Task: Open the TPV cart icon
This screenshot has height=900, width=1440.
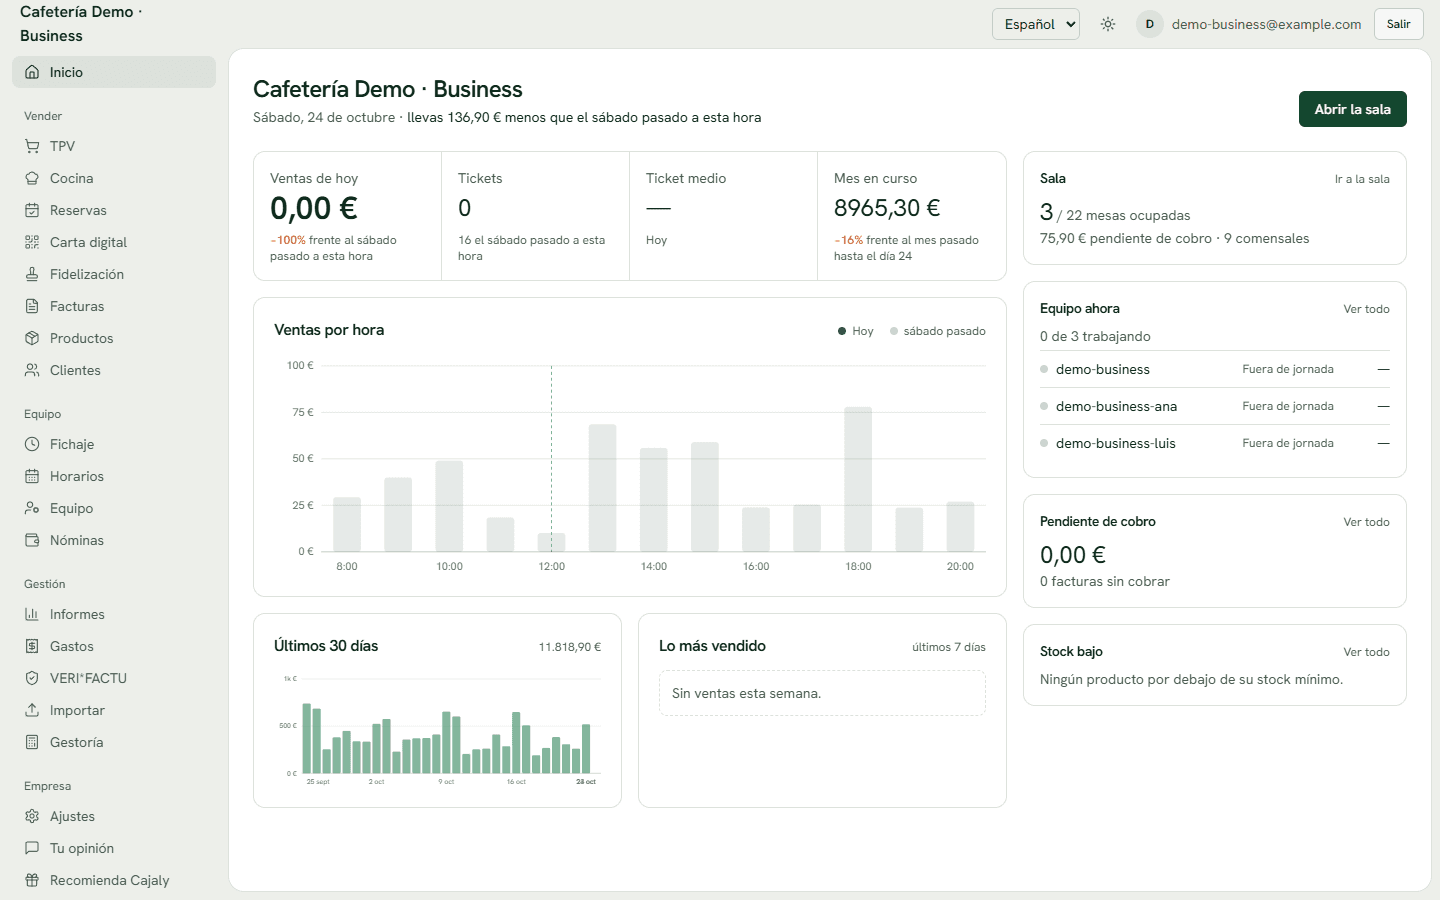Action: click(32, 146)
